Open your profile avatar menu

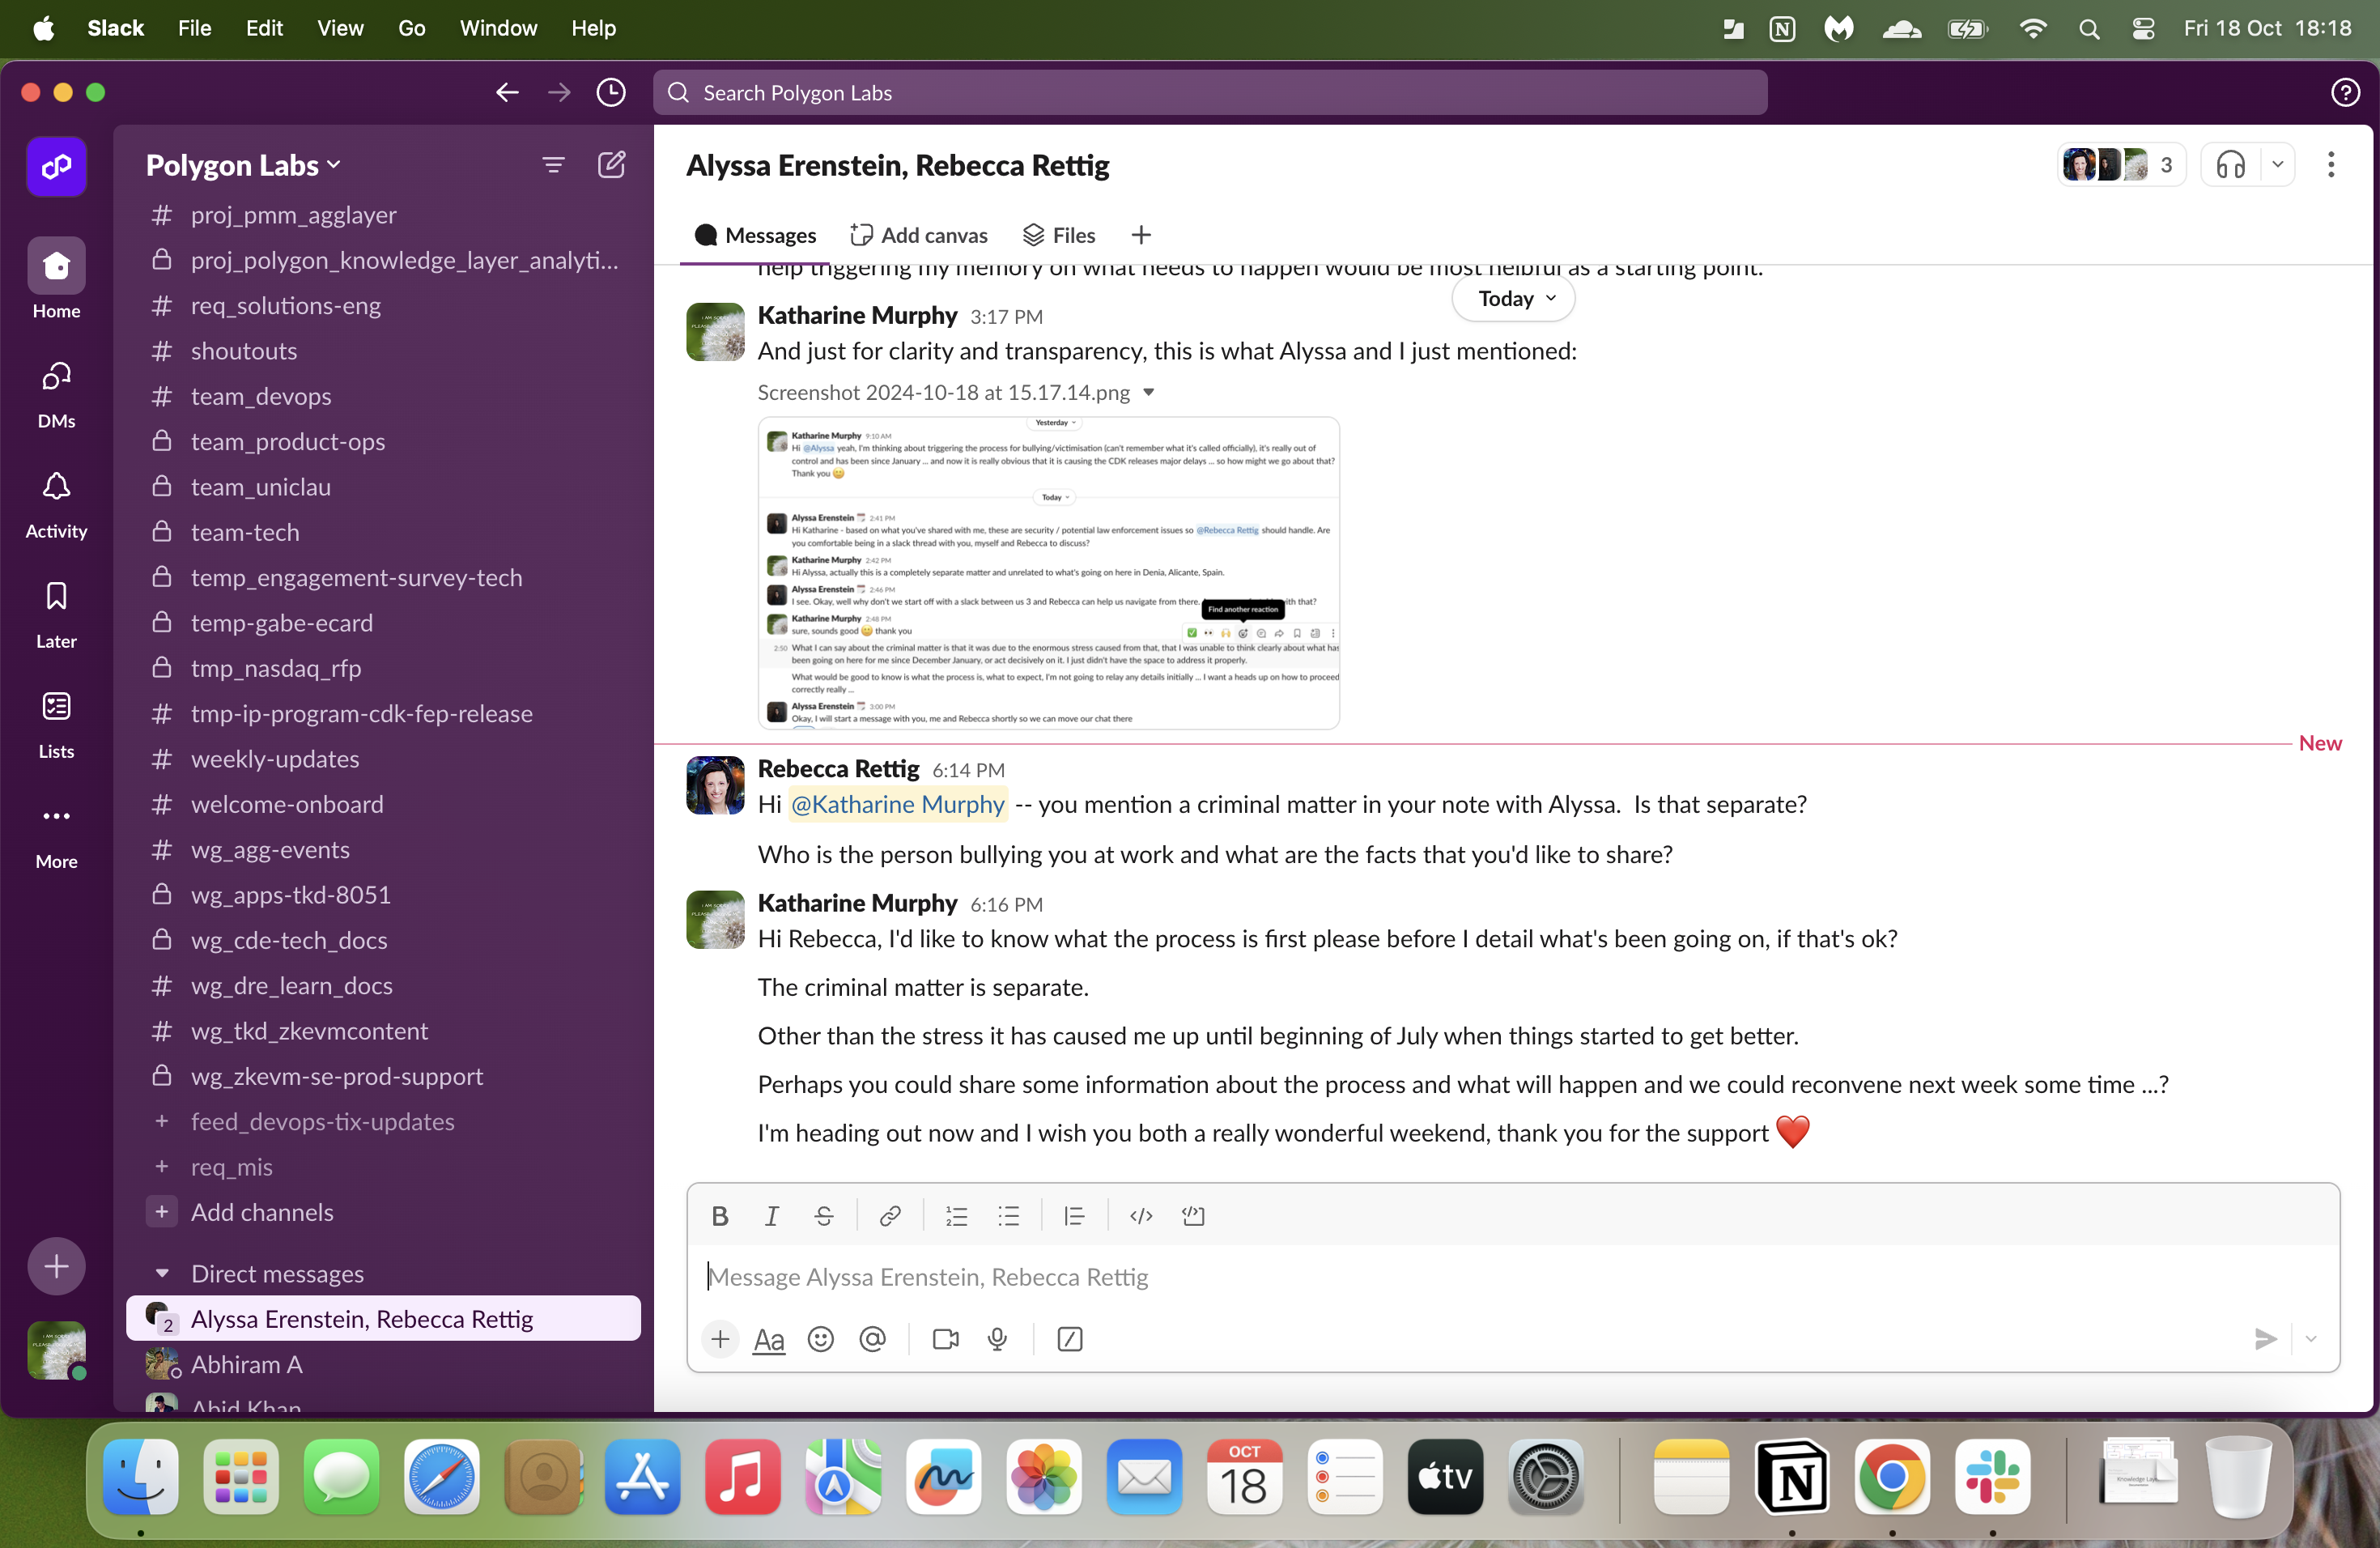(56, 1350)
